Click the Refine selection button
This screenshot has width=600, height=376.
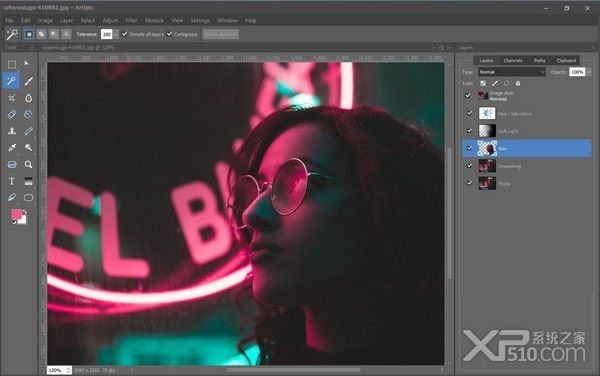pos(221,34)
